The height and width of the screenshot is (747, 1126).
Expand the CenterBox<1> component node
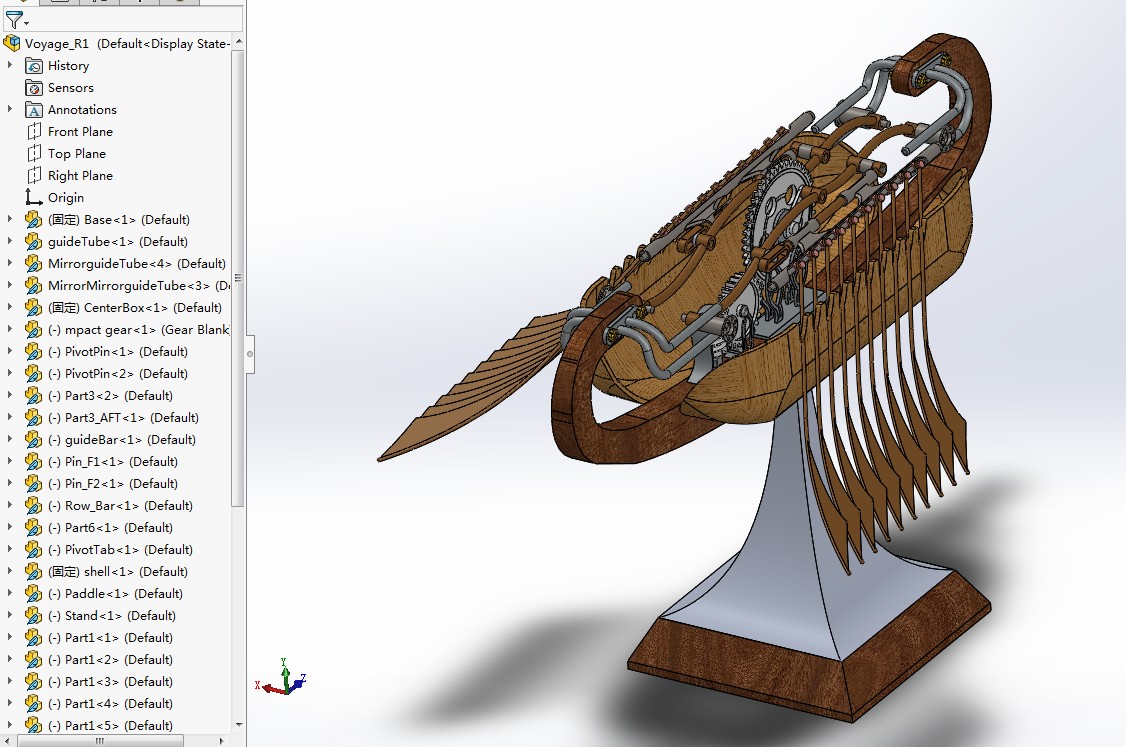10,308
